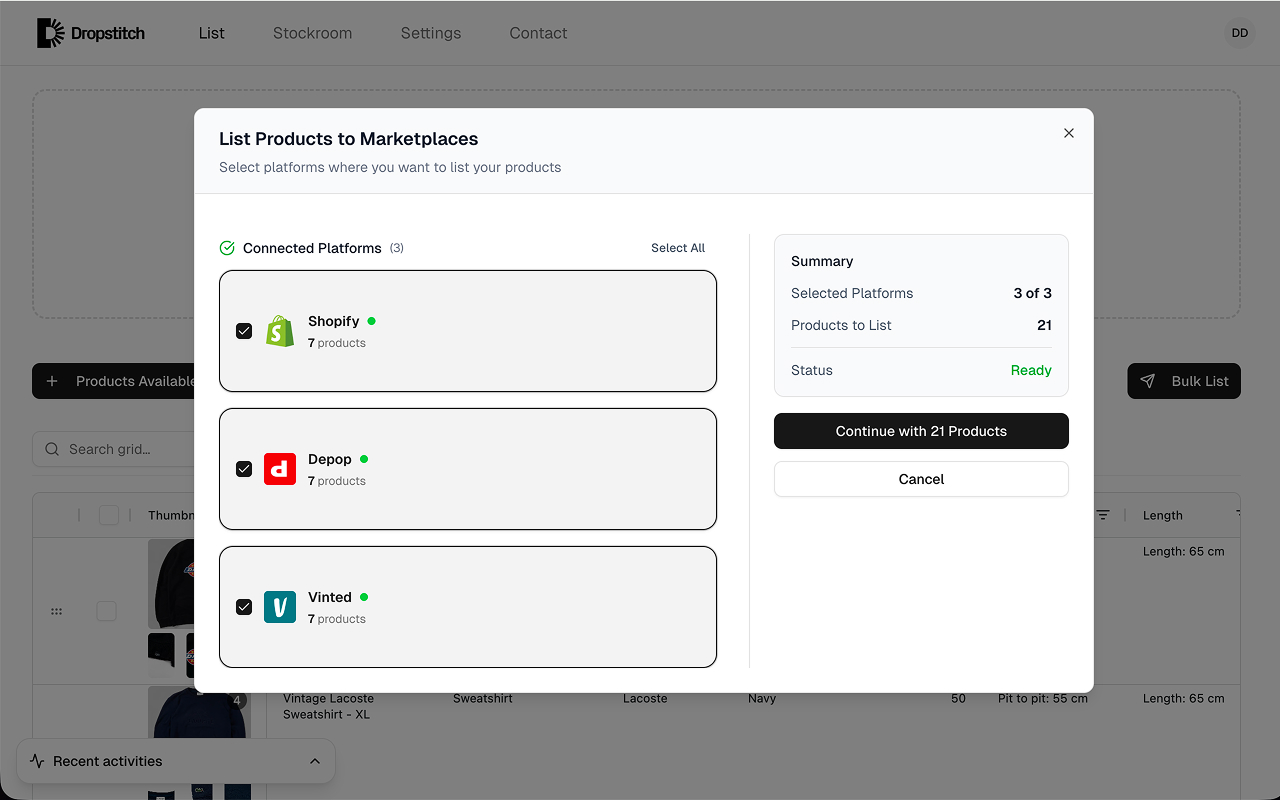The height and width of the screenshot is (800, 1280).
Task: Click the 3 of 3 selected platforms value
Action: tap(1033, 293)
